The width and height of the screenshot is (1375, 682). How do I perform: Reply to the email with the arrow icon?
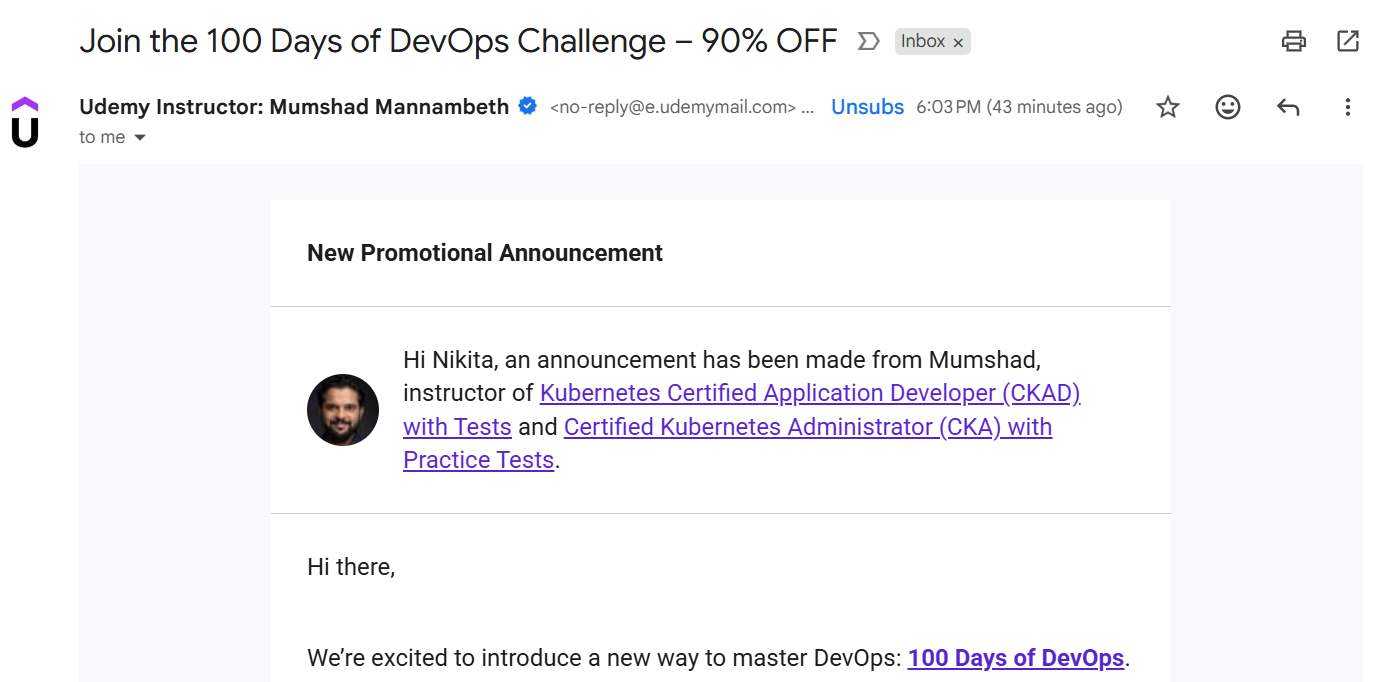click(x=1288, y=107)
